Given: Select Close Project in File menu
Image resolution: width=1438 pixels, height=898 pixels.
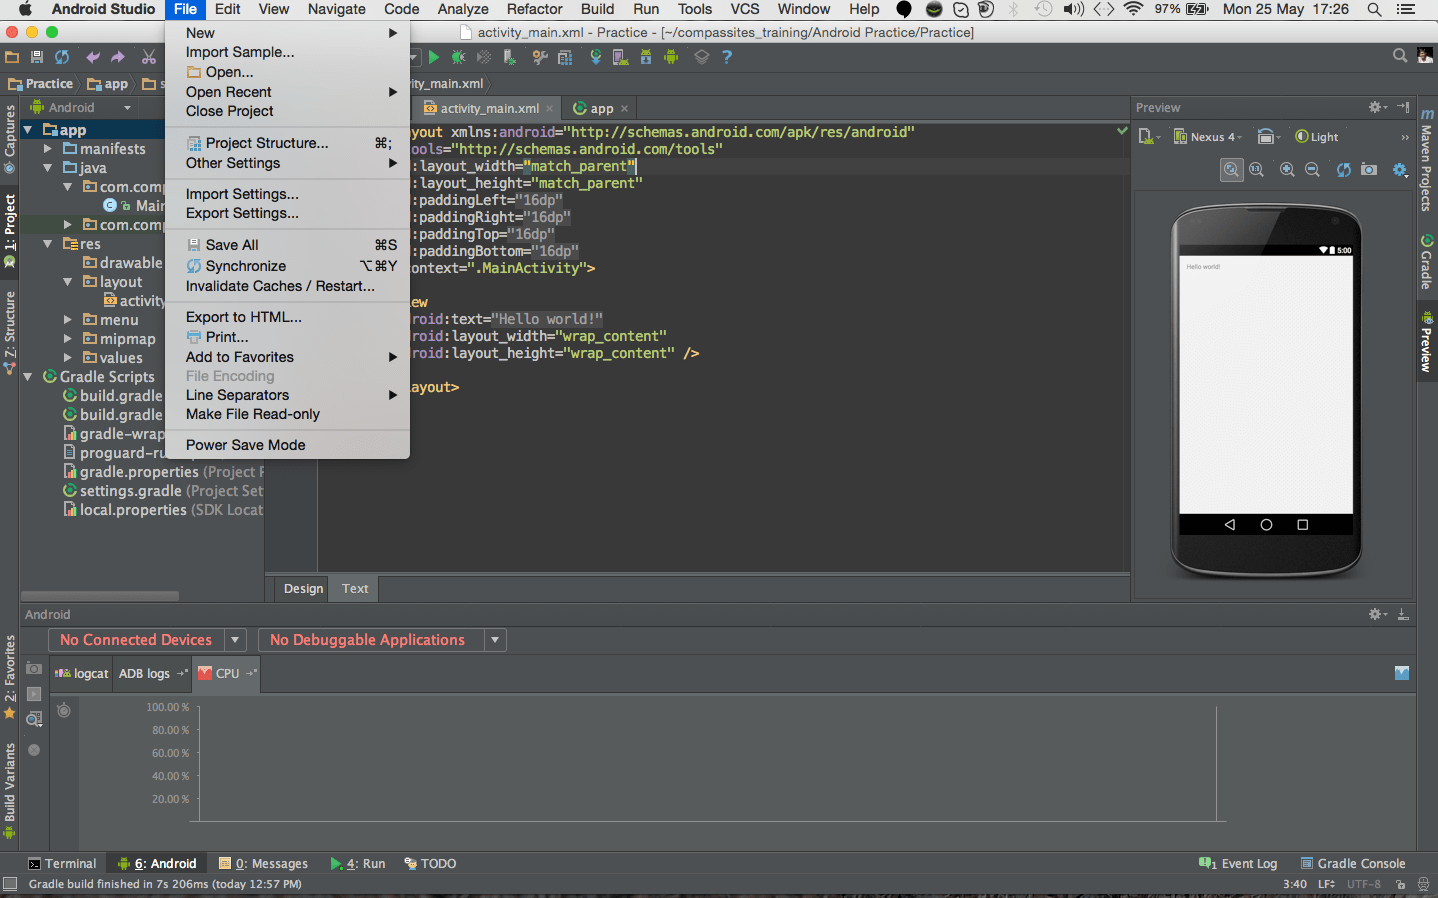Looking at the screenshot, I should [287, 111].
